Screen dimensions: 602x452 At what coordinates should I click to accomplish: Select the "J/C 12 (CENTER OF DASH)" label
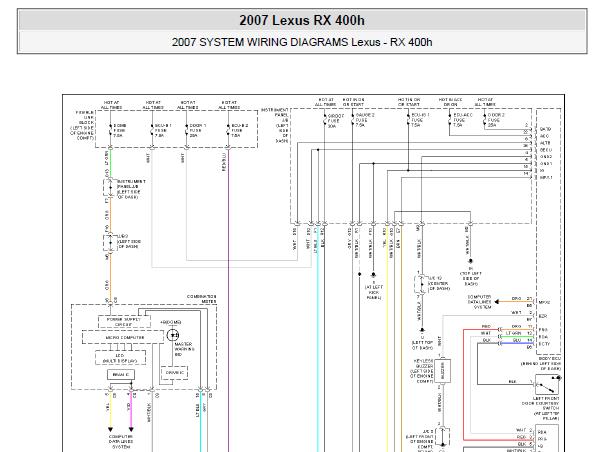tap(439, 283)
